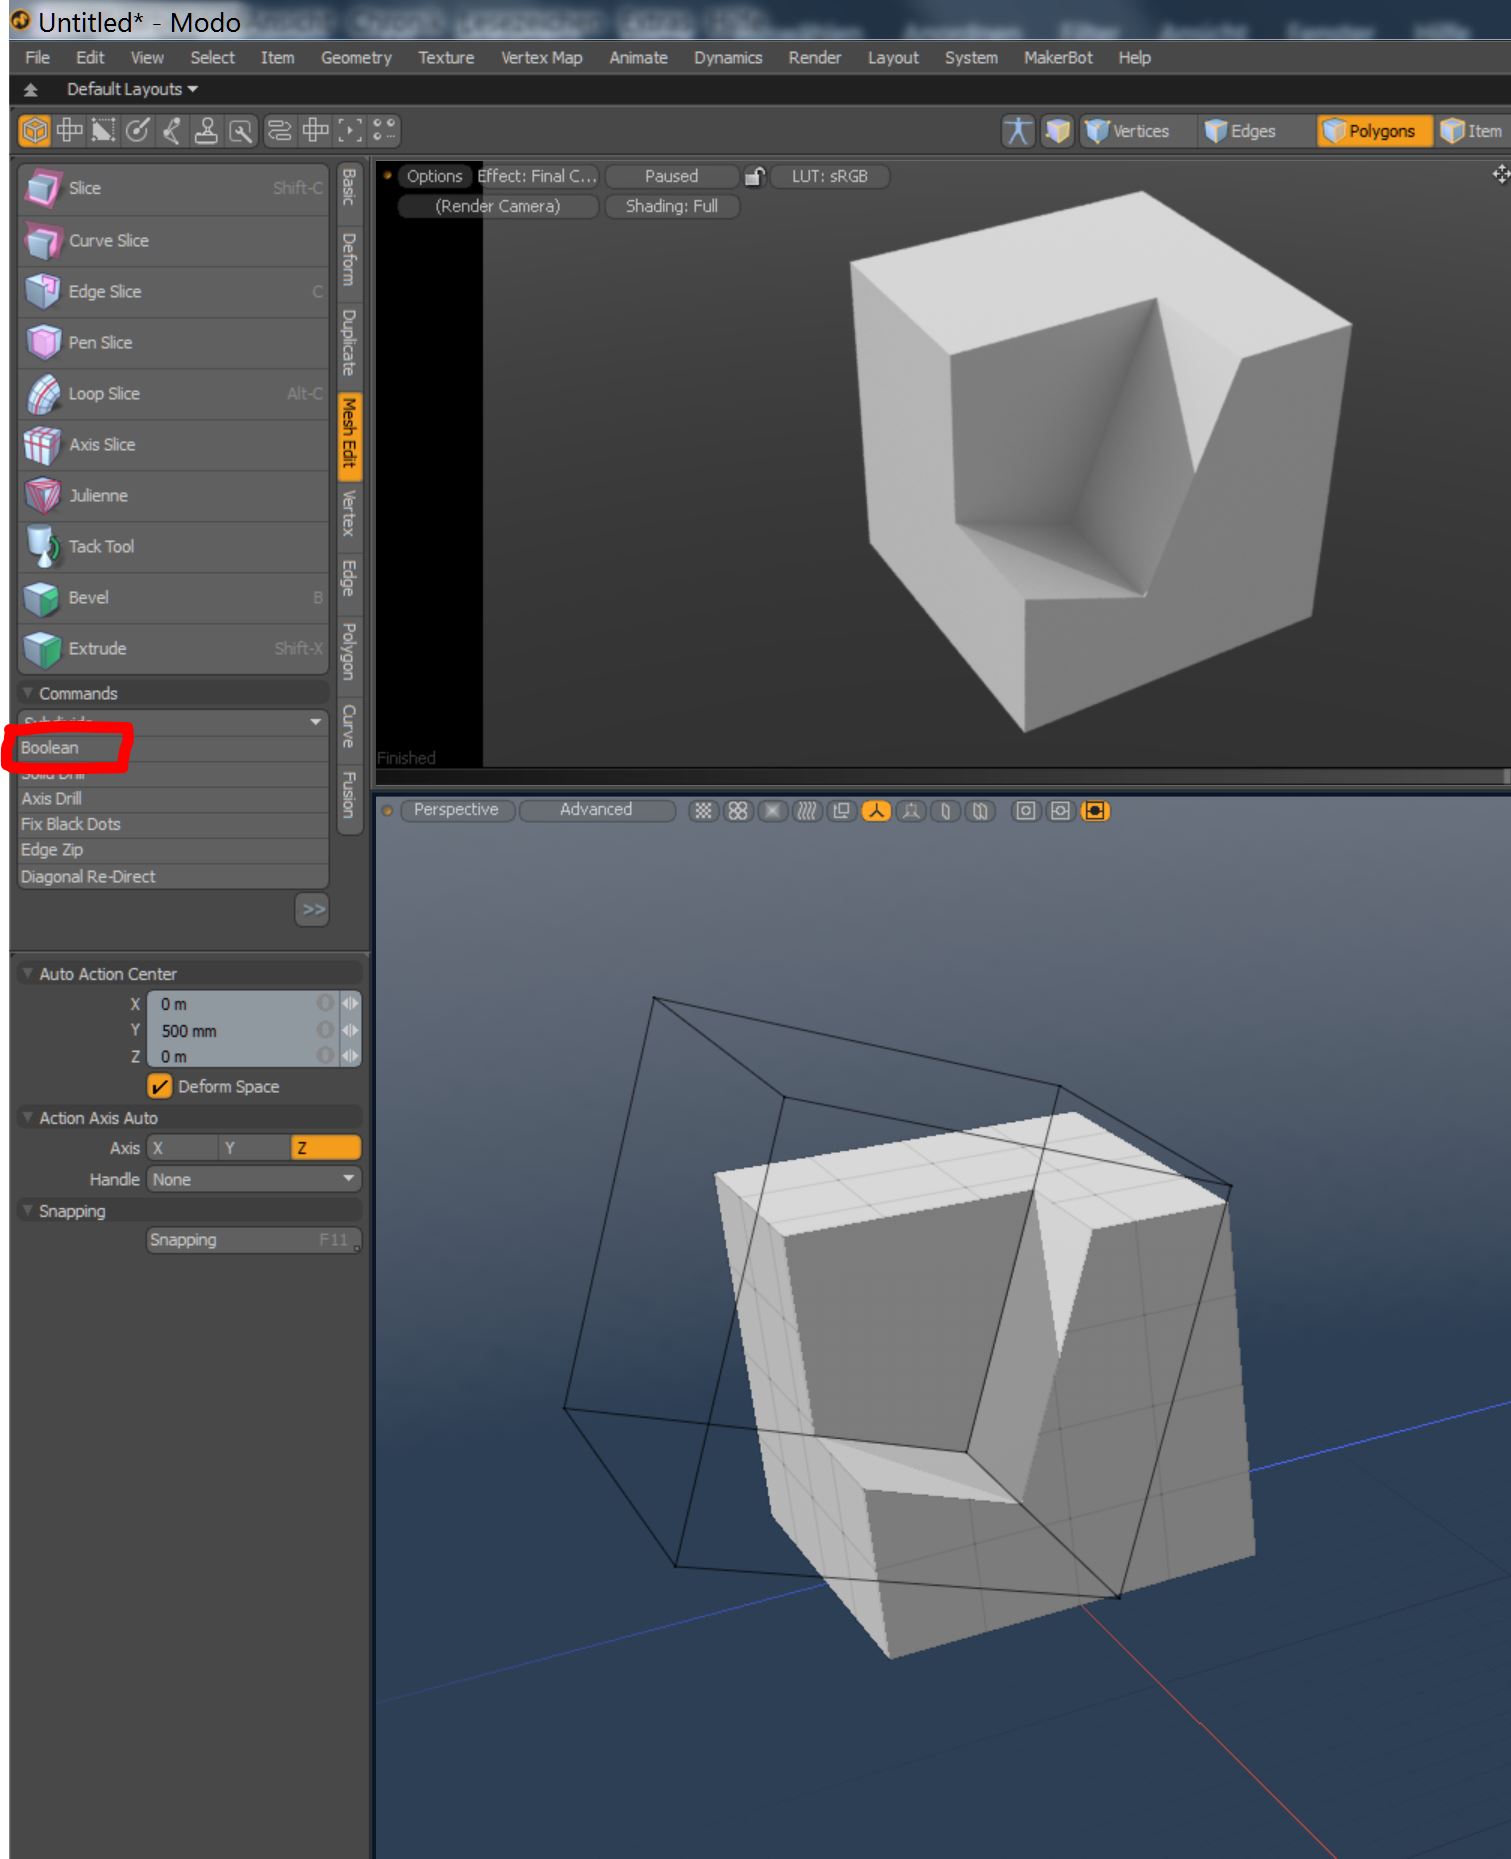
Task: Click the four-circles icon in Perspective viewport bar
Action: (x=738, y=811)
